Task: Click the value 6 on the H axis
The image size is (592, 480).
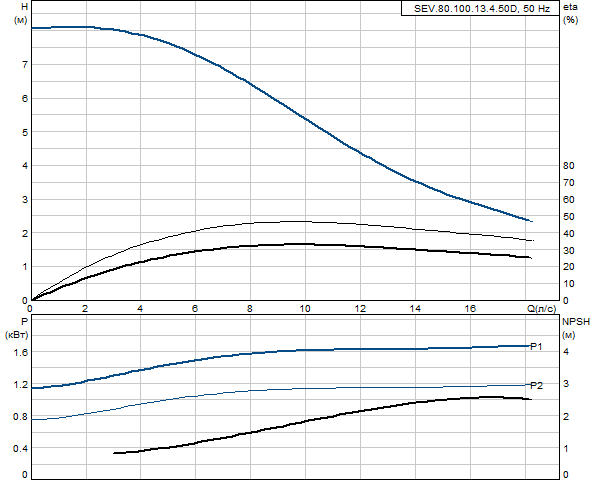Action: (25, 99)
